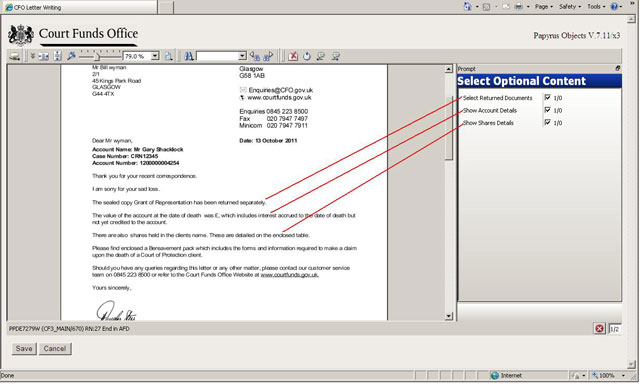Click the fit-to-width icon

[44, 56]
